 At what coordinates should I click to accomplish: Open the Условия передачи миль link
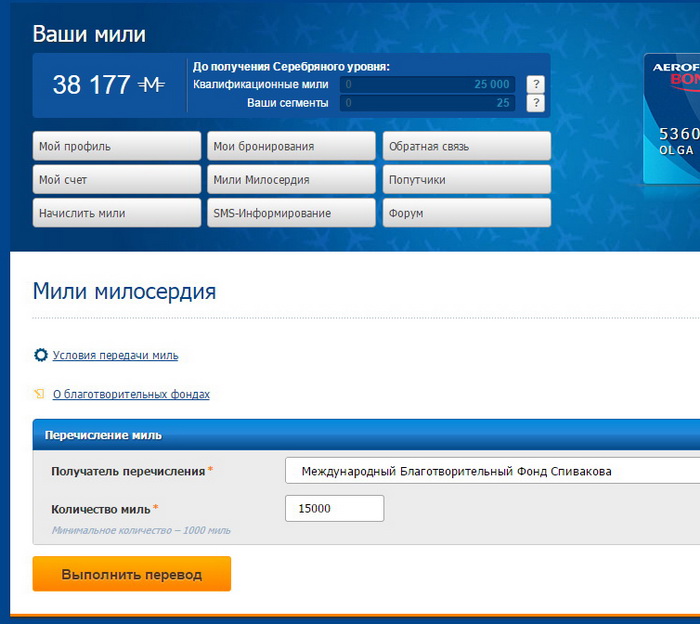point(115,355)
